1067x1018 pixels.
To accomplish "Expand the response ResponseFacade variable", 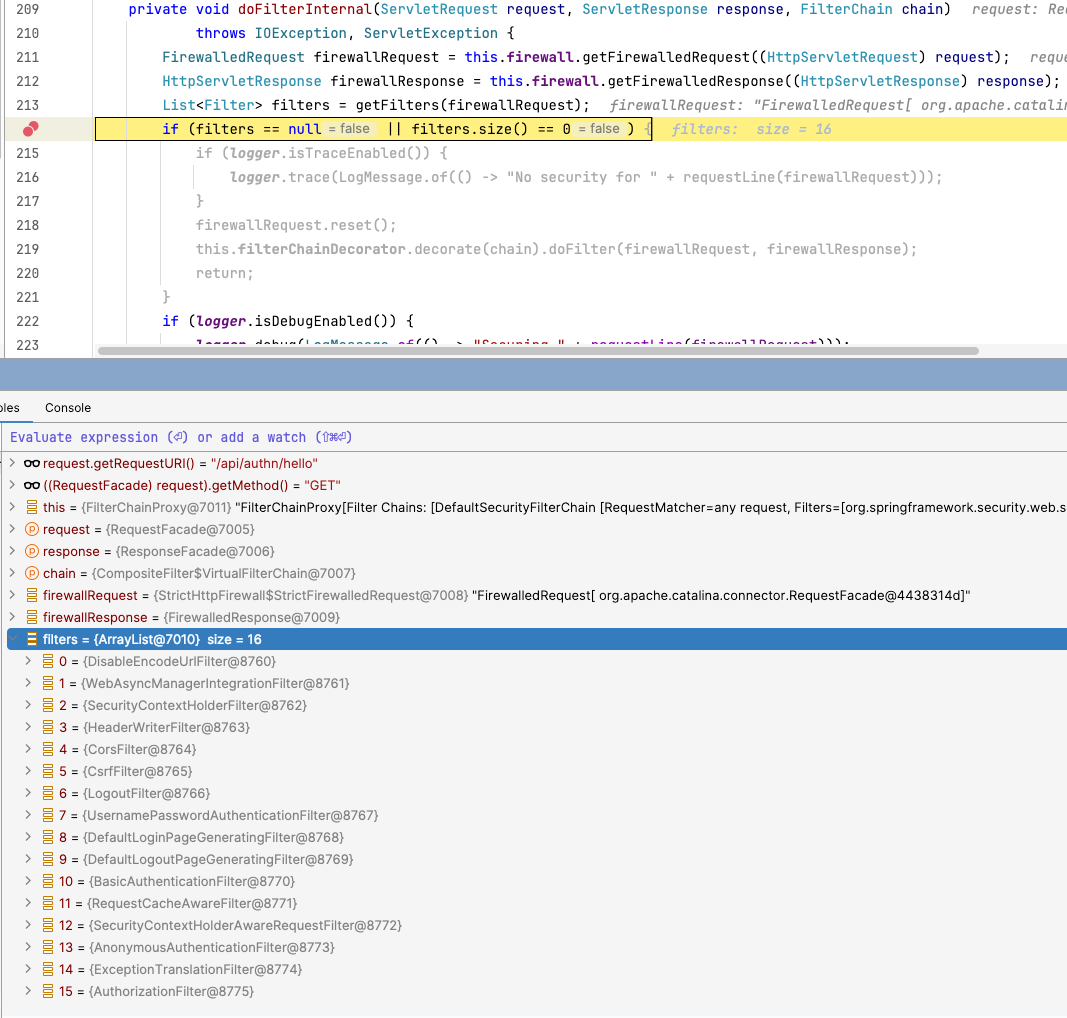I will 12,551.
